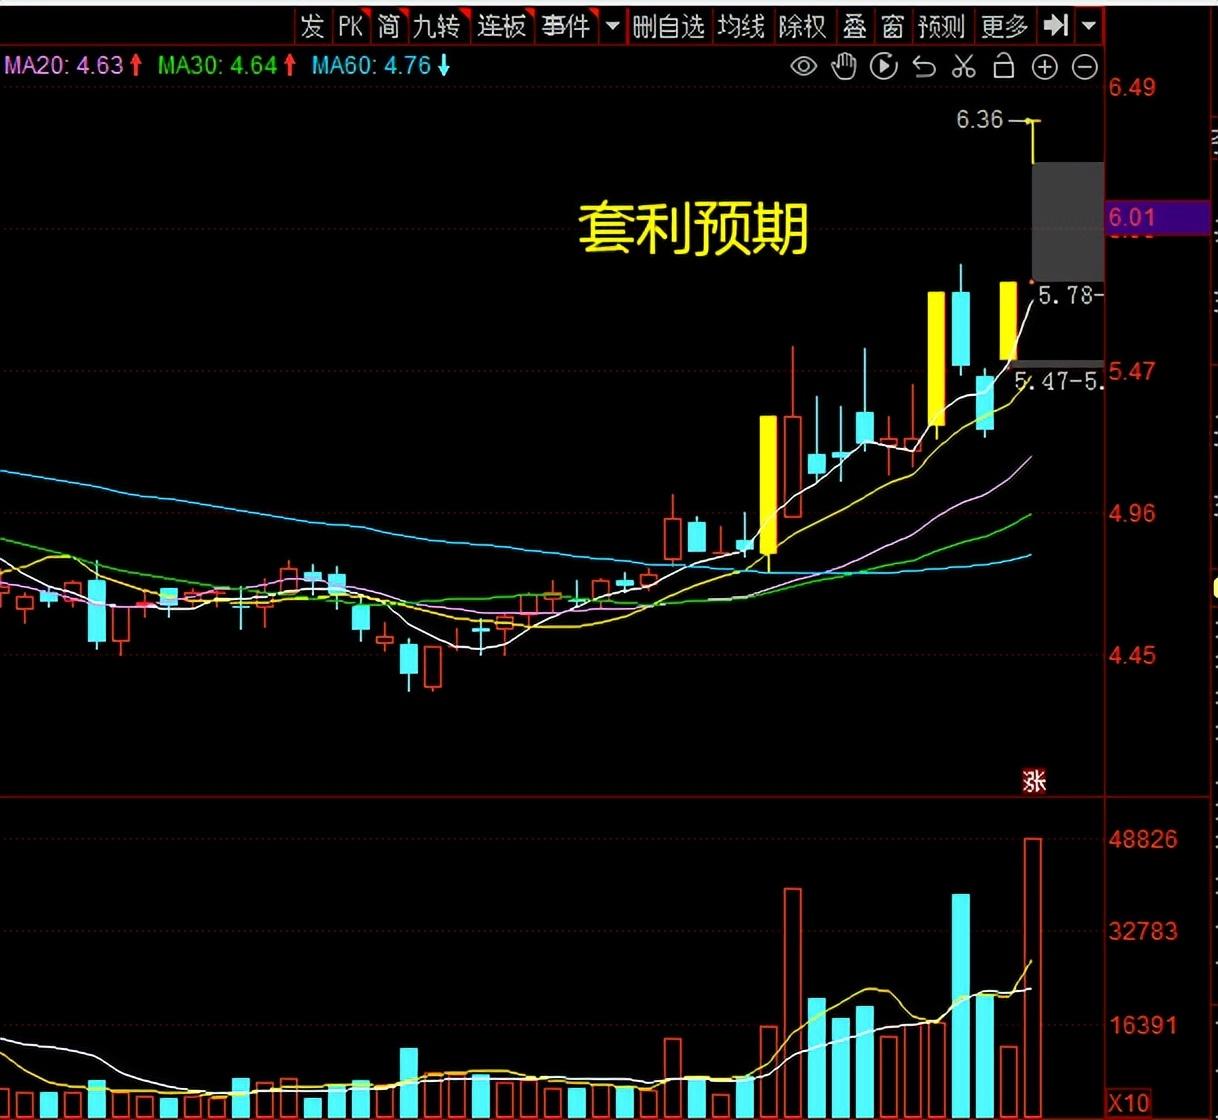Zoom in with the plus circle icon
This screenshot has width=1218, height=1120.
point(1044,67)
